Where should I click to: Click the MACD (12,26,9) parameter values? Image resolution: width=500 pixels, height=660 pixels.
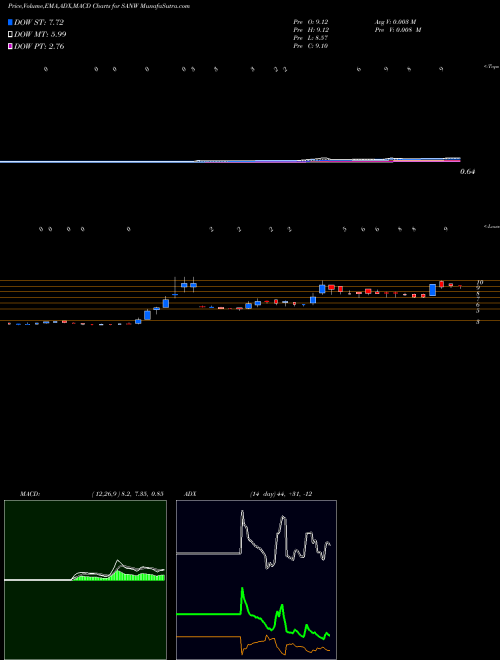[127, 494]
